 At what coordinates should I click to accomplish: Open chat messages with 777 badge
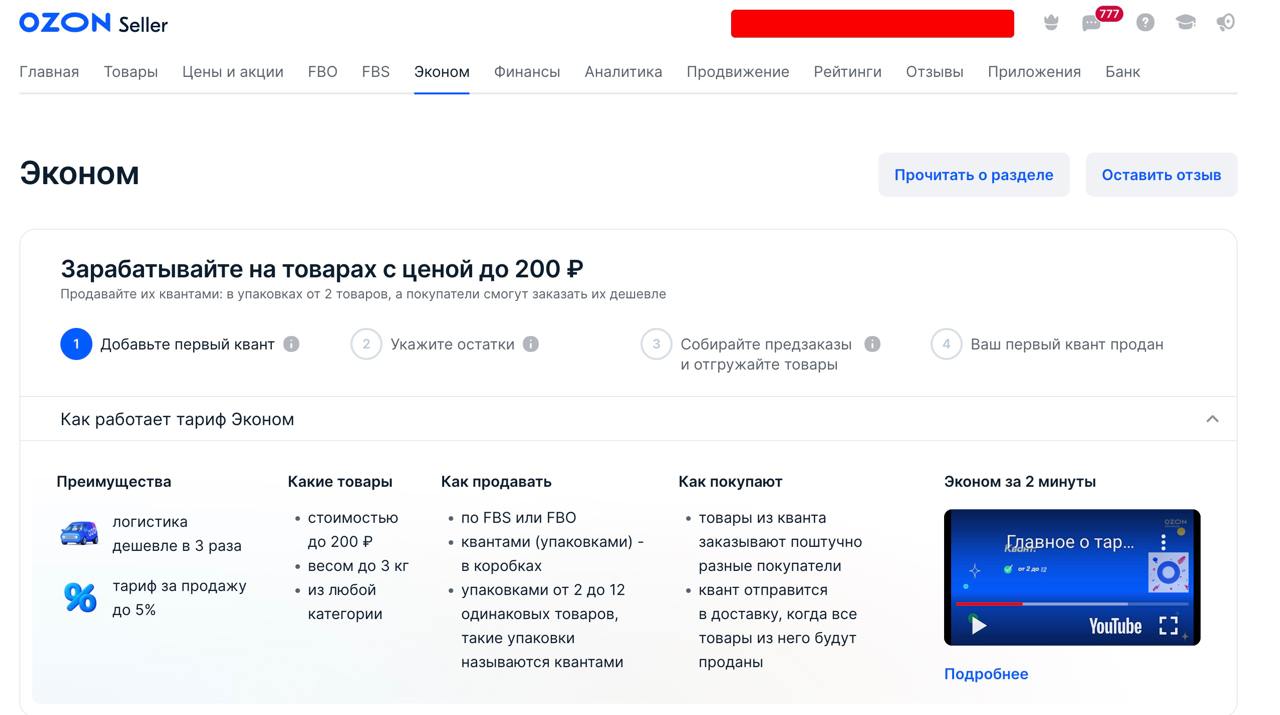pyautogui.click(x=1092, y=23)
